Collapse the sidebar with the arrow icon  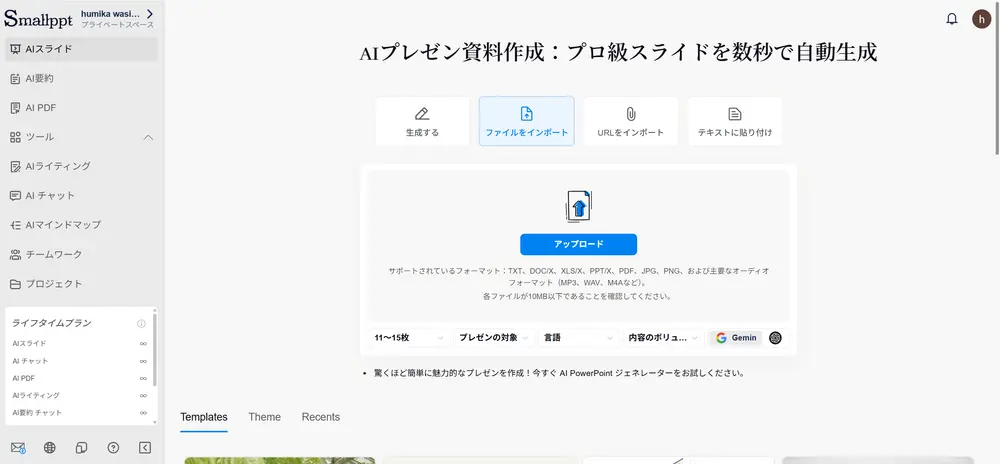point(145,447)
